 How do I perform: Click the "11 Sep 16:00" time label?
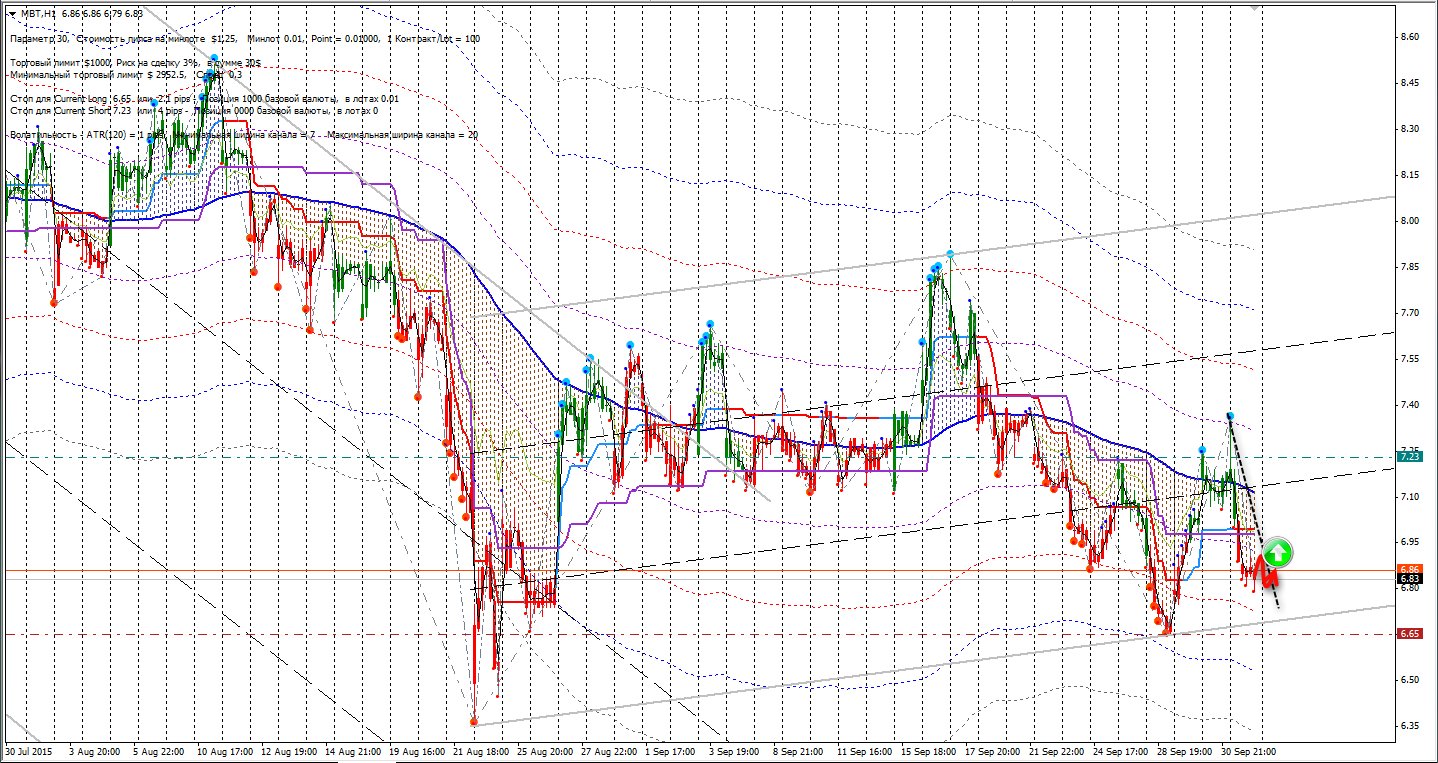click(x=865, y=750)
